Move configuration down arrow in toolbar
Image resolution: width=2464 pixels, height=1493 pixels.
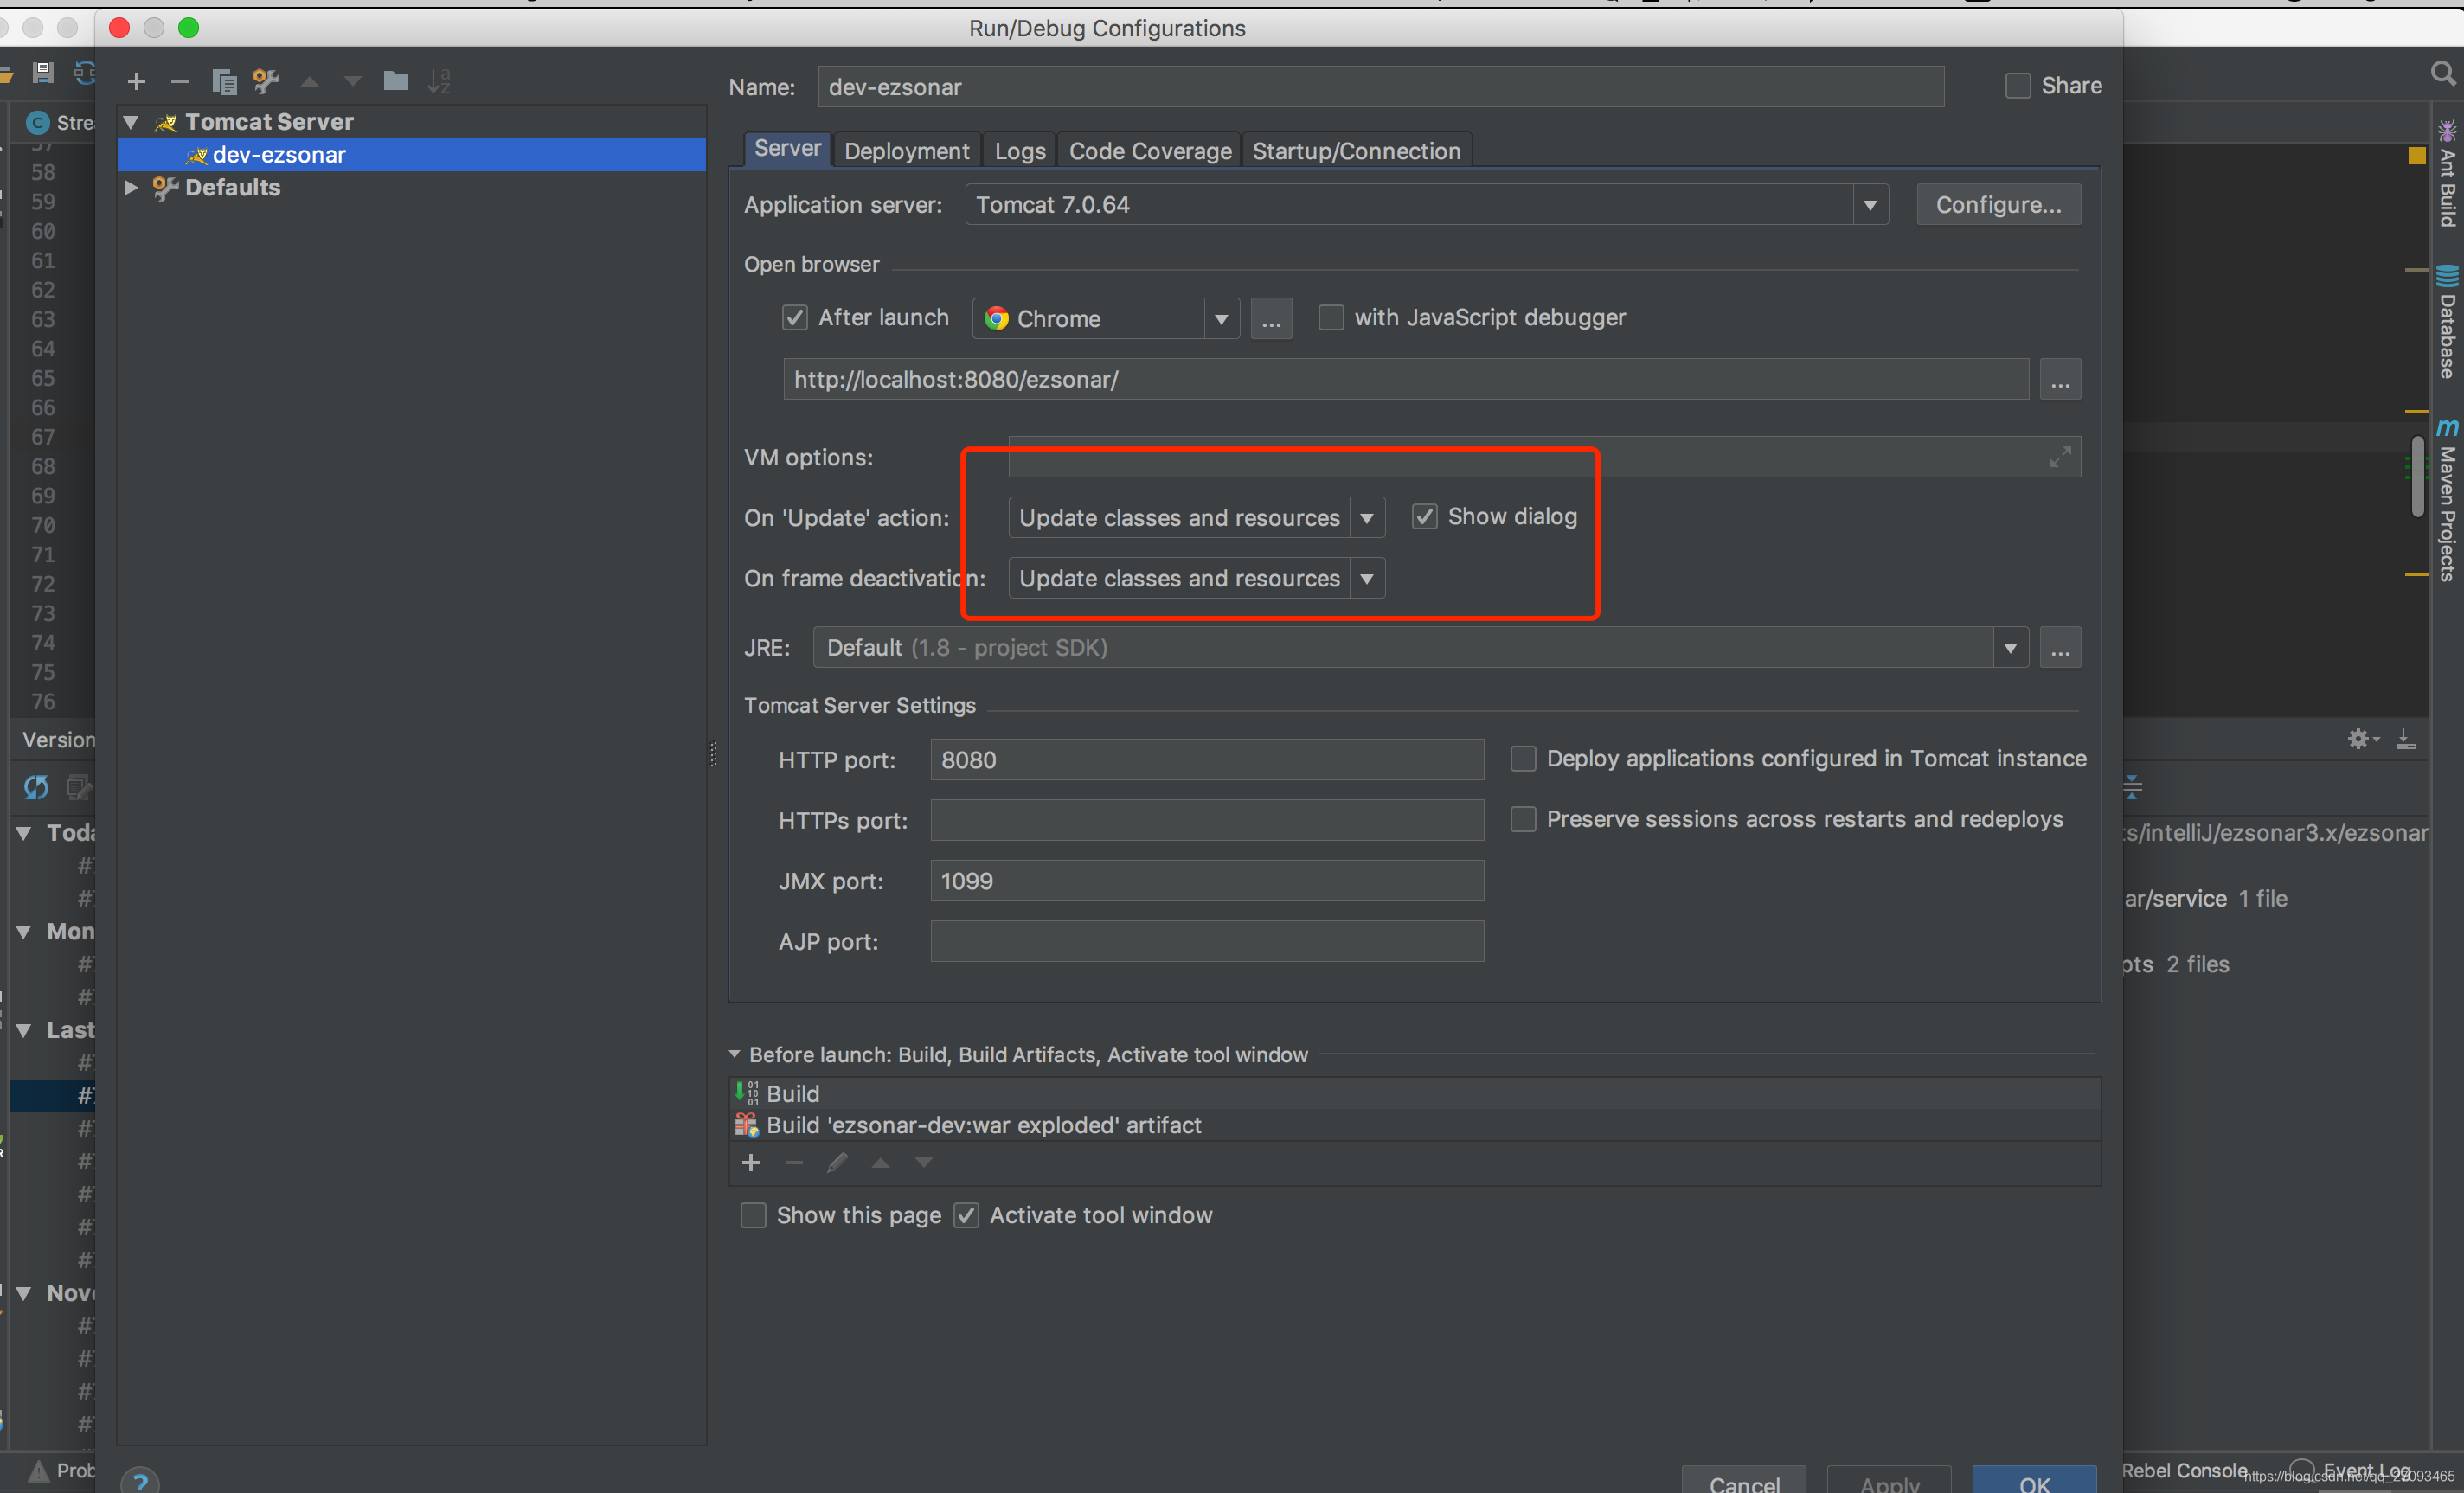pyautogui.click(x=352, y=81)
